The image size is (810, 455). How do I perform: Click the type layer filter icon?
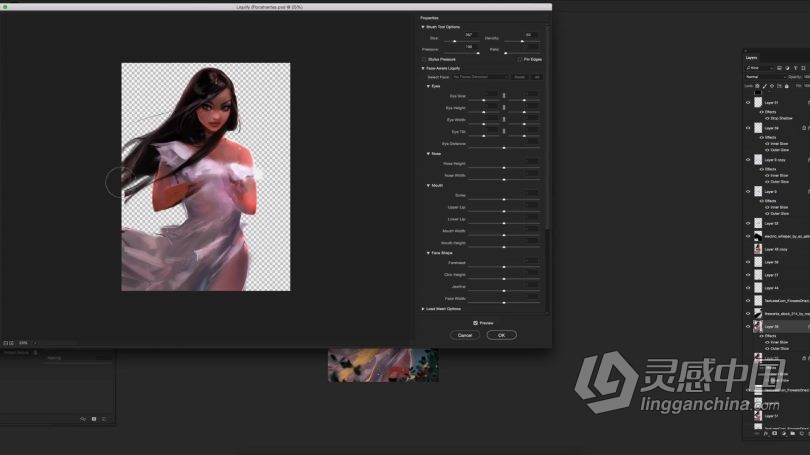(796, 68)
